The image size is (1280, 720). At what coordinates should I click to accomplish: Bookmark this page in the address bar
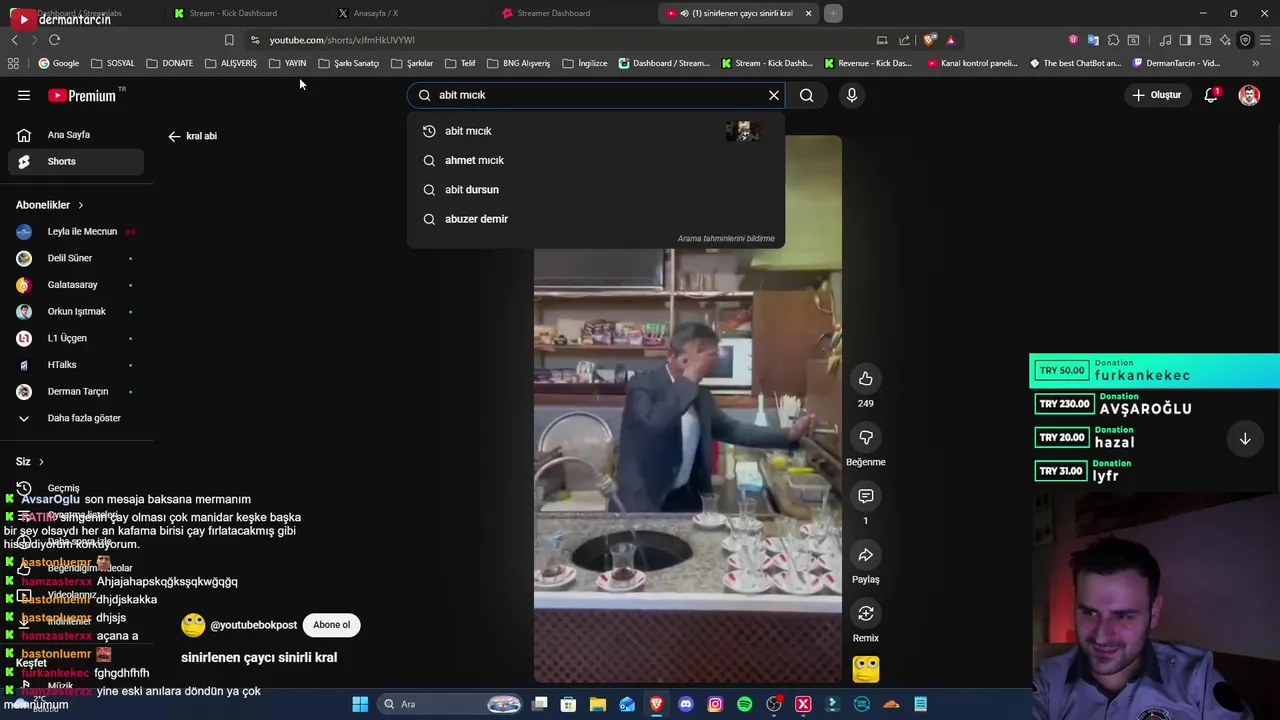pos(229,40)
